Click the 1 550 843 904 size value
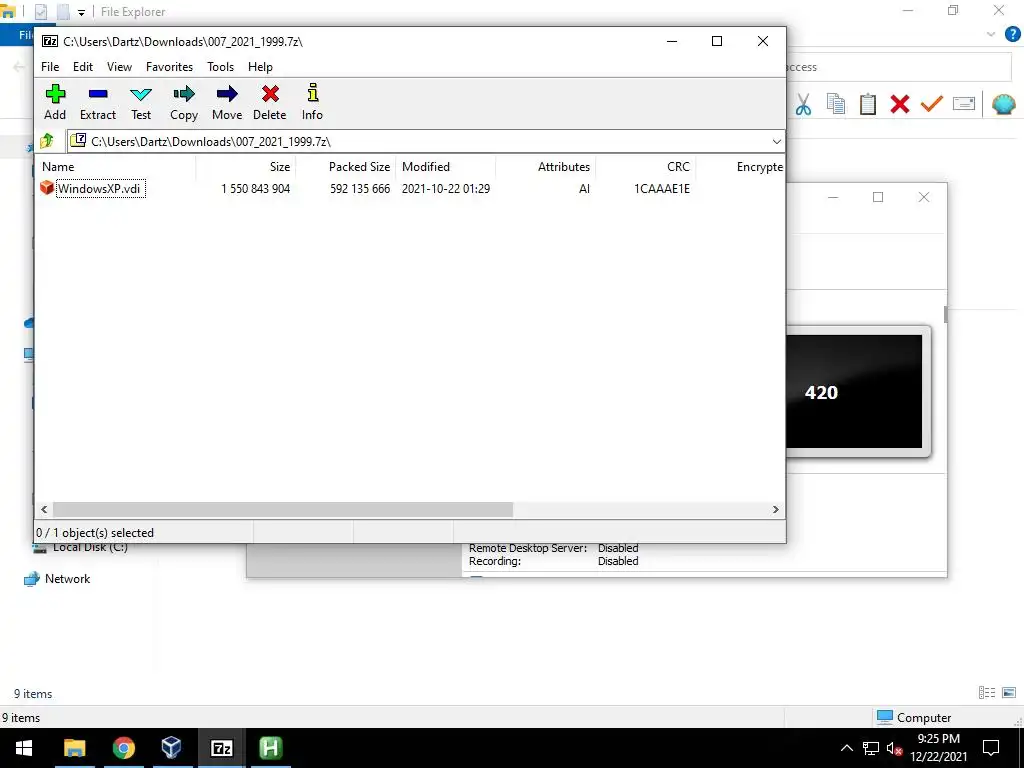 pos(255,189)
